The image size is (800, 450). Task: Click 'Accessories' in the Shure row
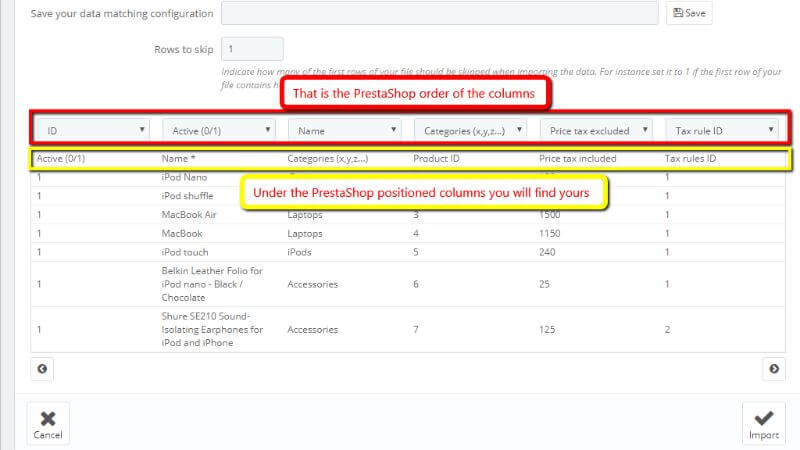(312, 330)
